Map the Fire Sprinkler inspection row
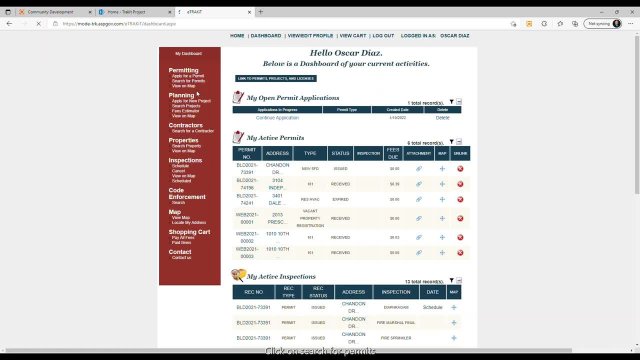Viewport: 640px width, 360px height. tap(453, 338)
